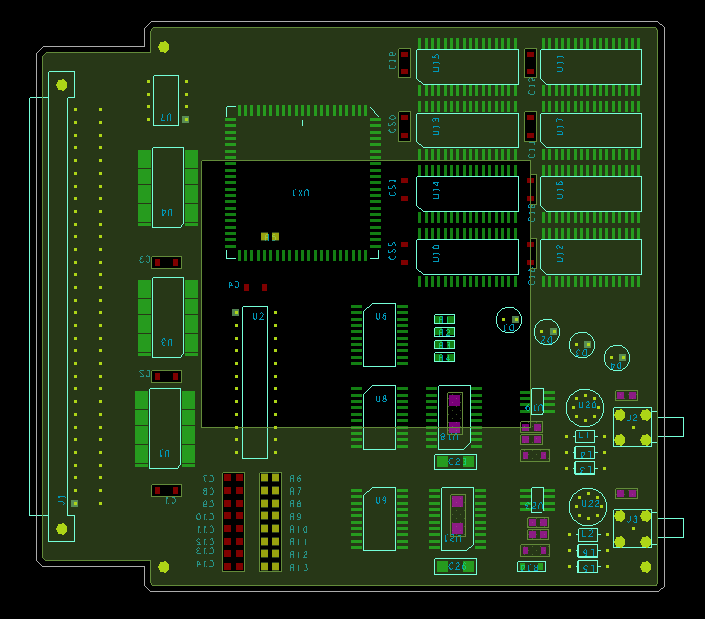This screenshot has height=619, width=705.
Task: Select the U3 chip footprint
Action: pyautogui.click(x=168, y=317)
